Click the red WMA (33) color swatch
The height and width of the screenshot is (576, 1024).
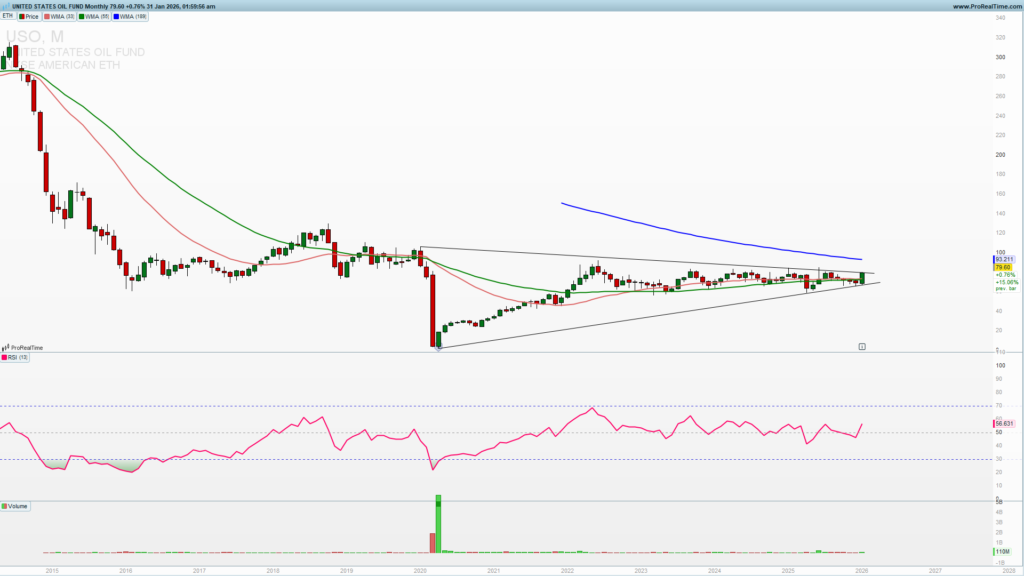point(47,16)
